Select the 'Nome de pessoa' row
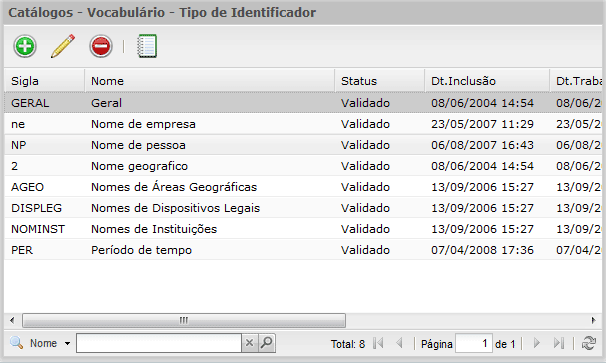 click(303, 145)
